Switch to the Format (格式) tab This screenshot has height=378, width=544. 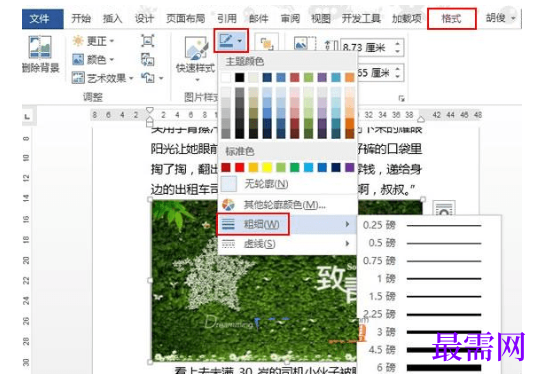[x=451, y=18]
